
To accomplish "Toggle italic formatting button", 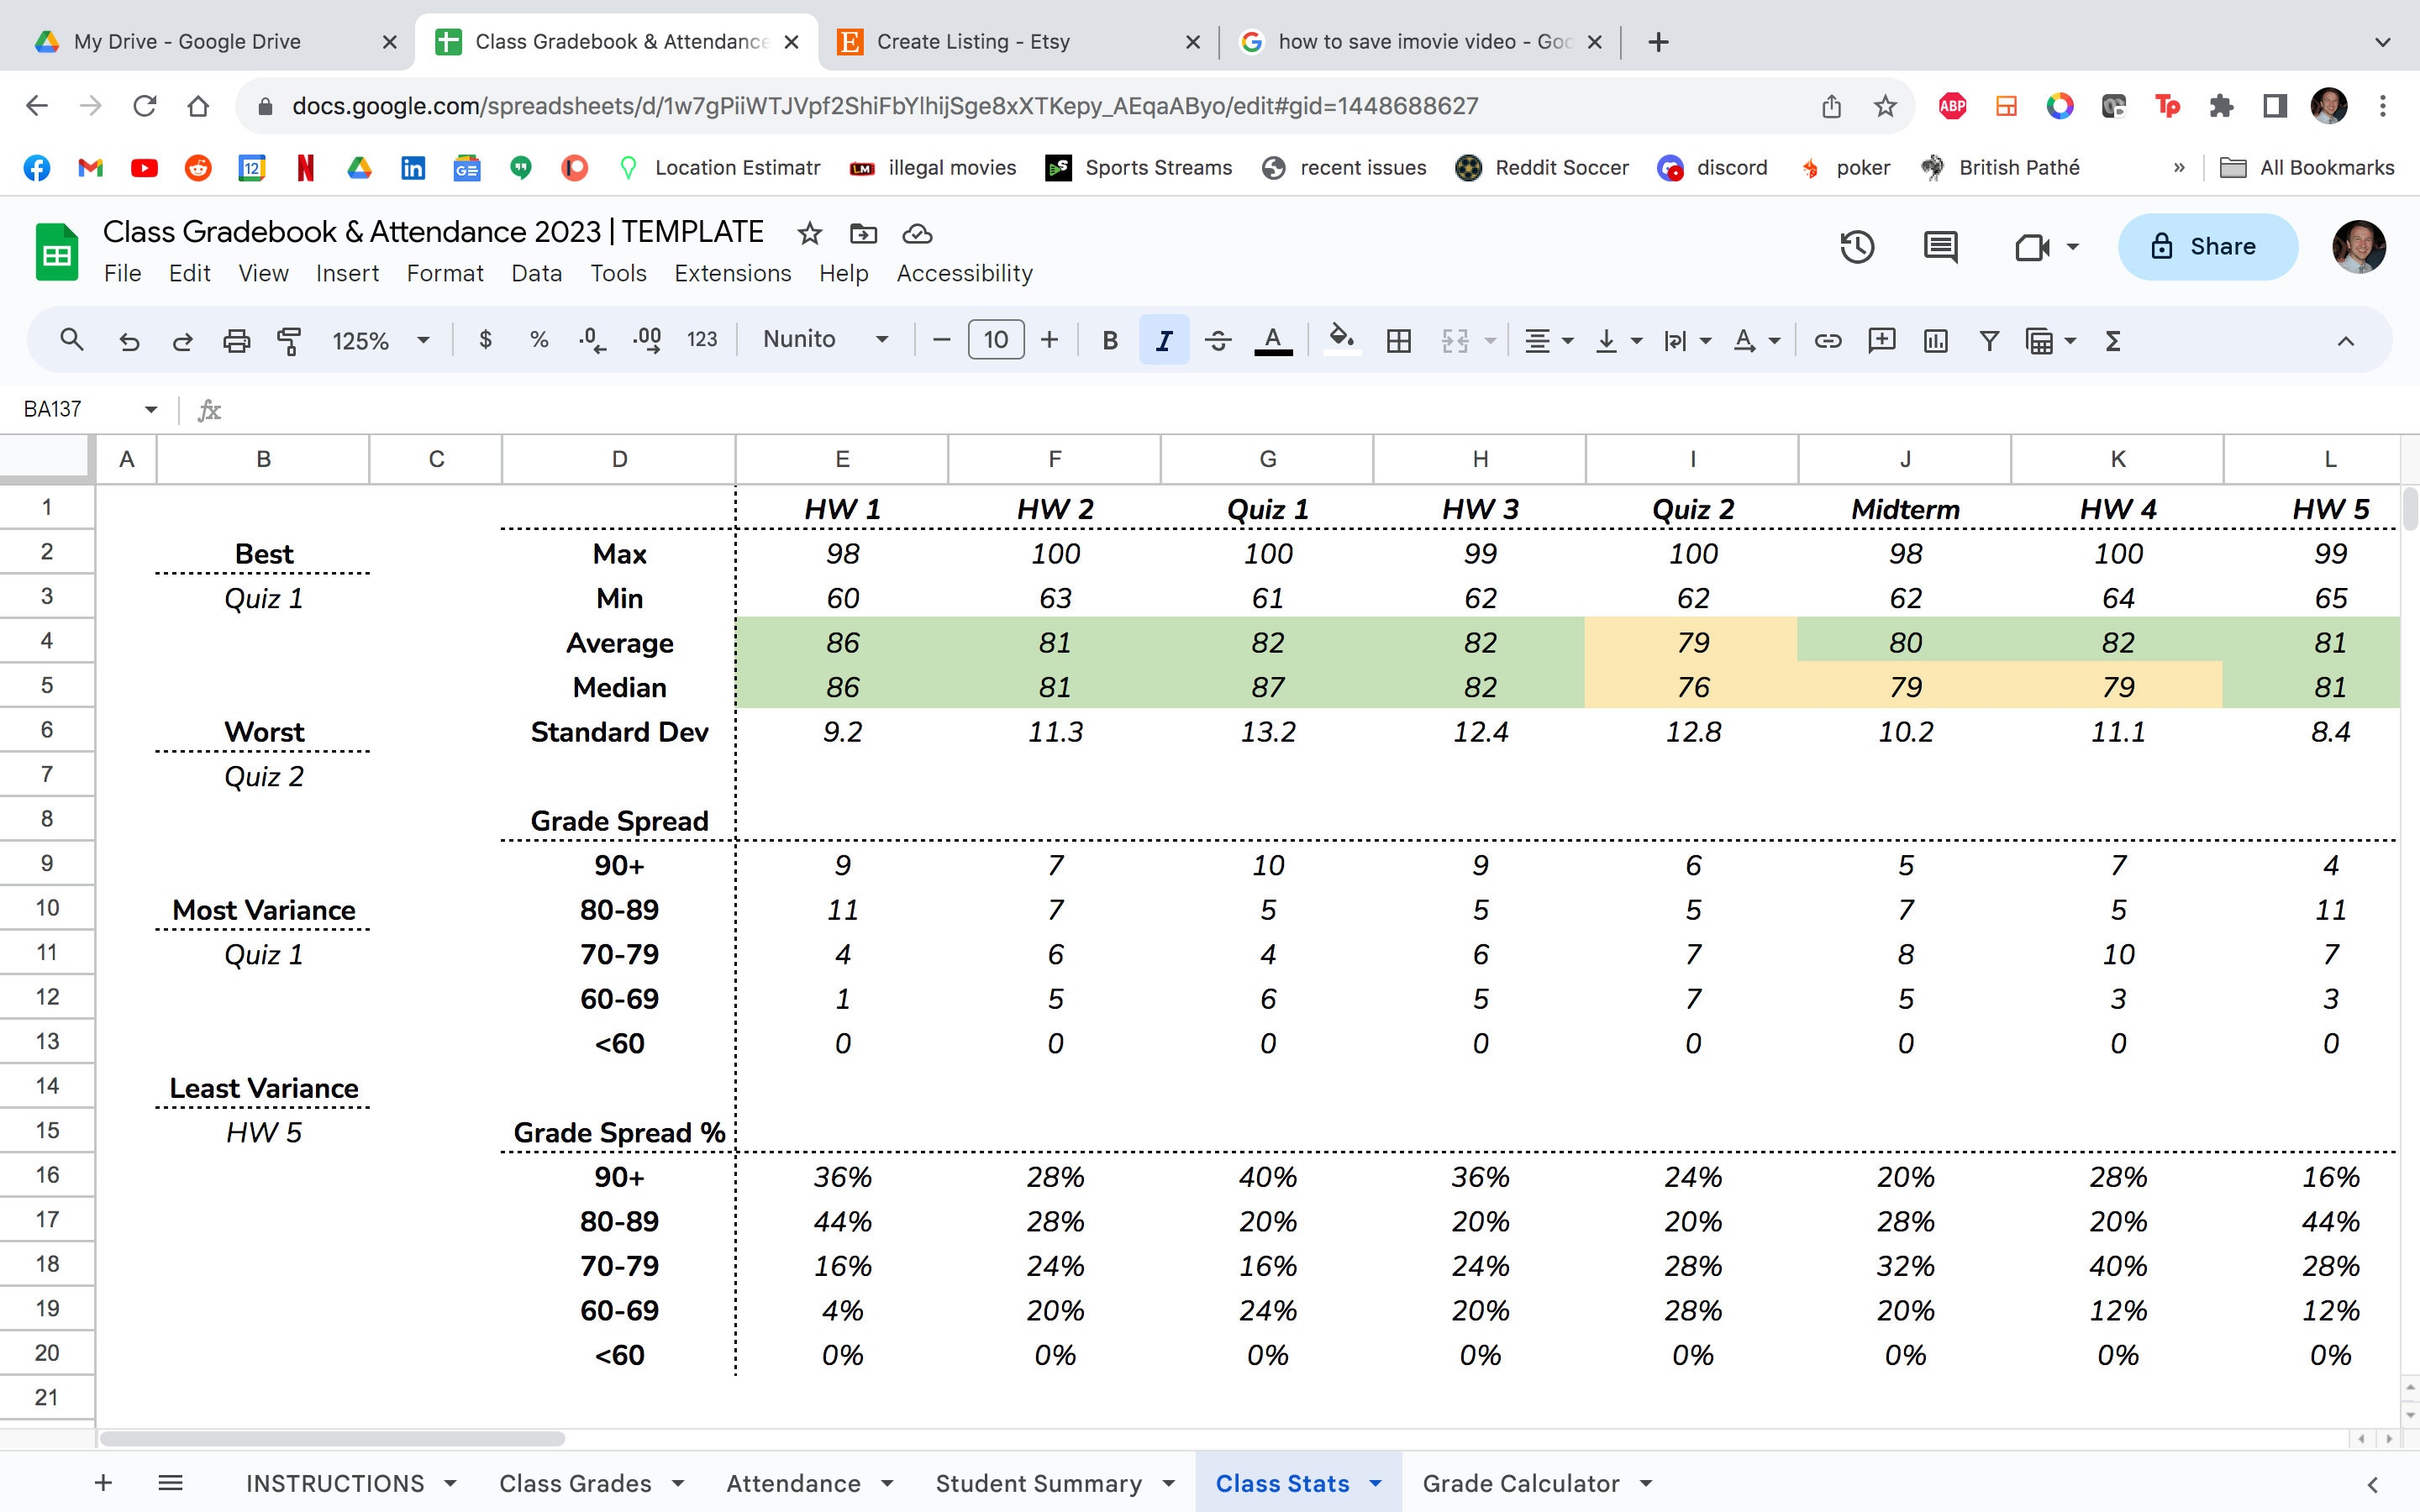I will 1164,341.
